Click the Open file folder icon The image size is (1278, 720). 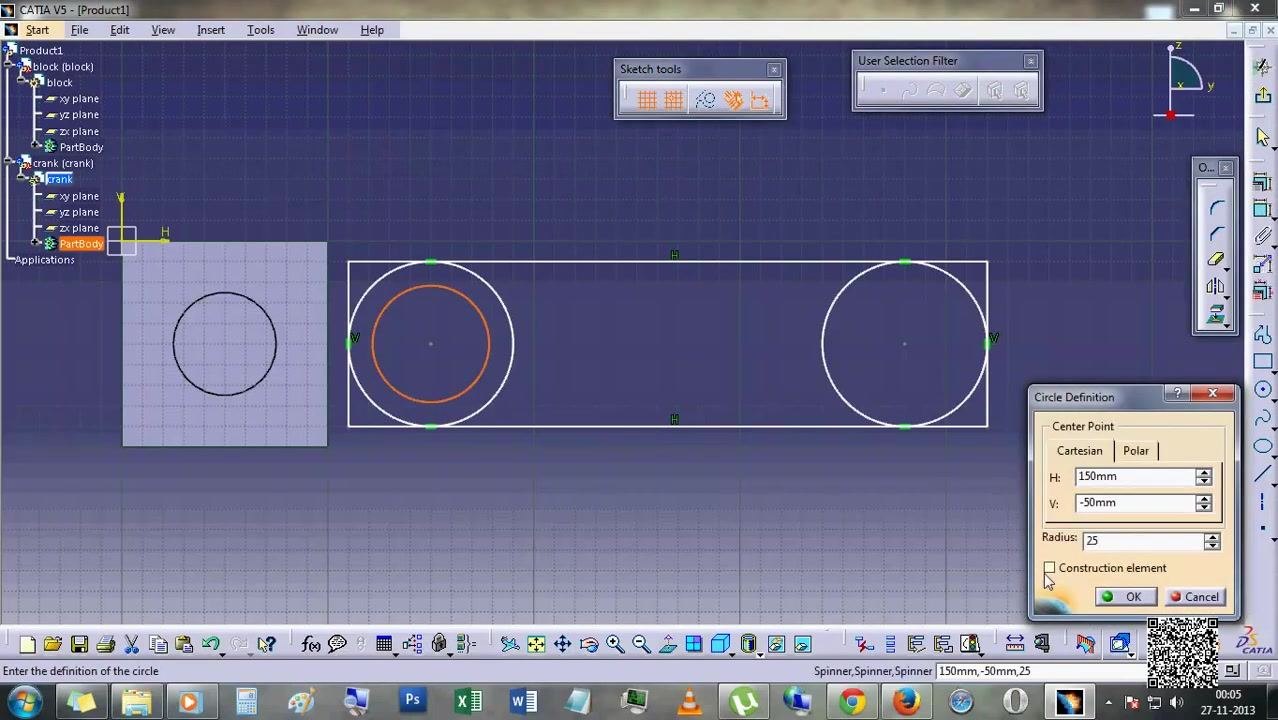53,645
